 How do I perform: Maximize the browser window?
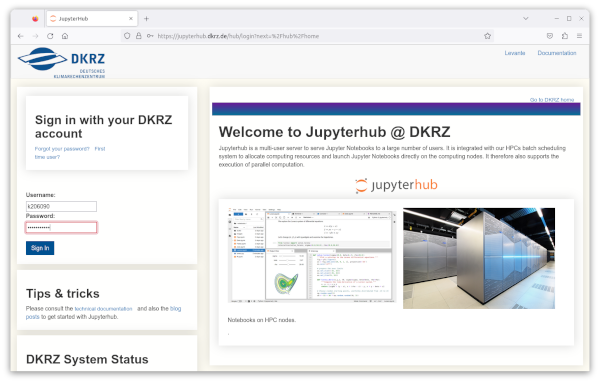569,18
